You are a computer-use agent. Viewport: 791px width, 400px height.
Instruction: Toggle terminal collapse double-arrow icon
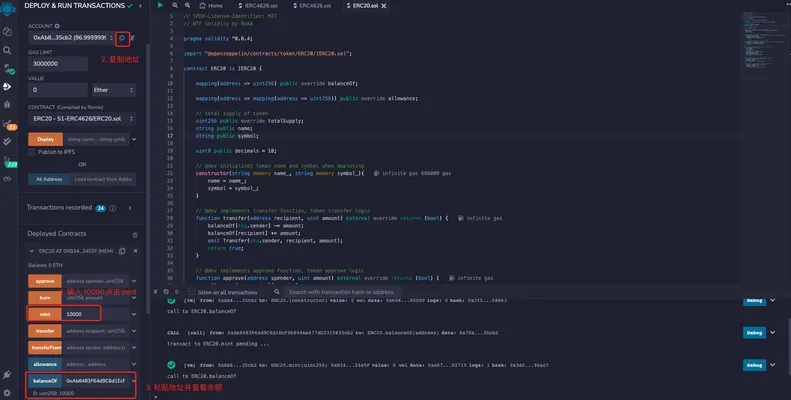click(x=155, y=292)
